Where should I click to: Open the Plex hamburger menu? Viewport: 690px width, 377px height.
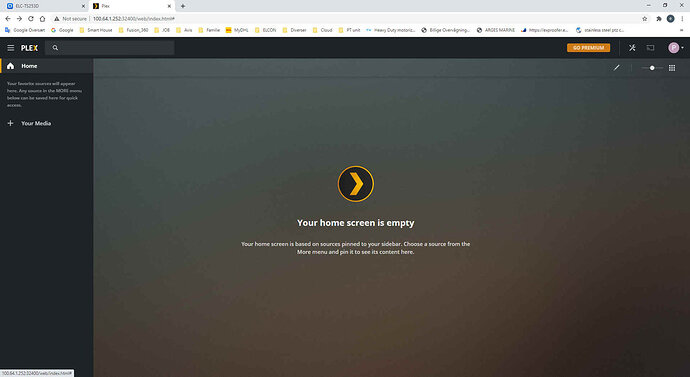[x=11, y=48]
